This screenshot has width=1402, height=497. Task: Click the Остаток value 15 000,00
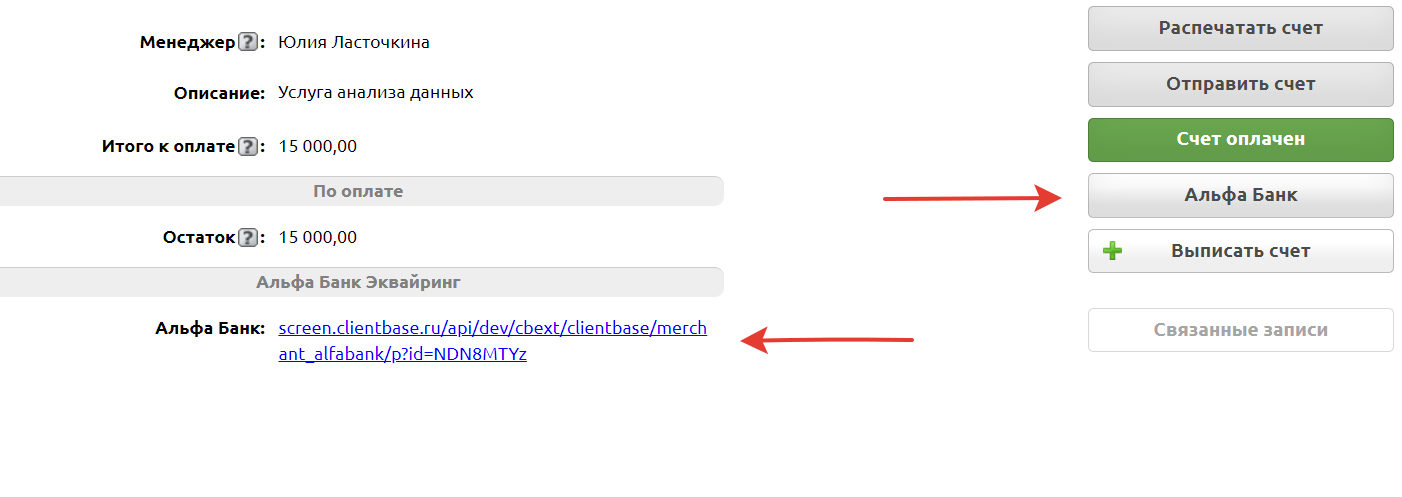[317, 238]
